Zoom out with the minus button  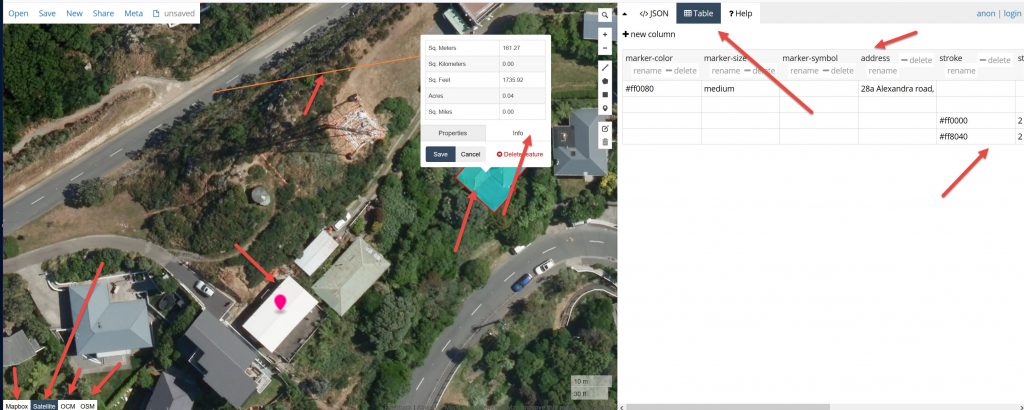pyautogui.click(x=605, y=48)
